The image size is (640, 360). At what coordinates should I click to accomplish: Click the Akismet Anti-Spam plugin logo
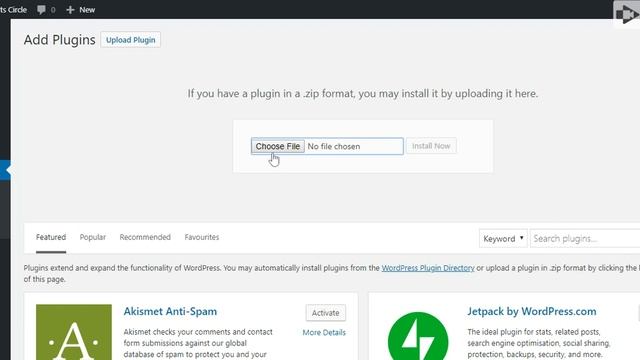pos(74,332)
